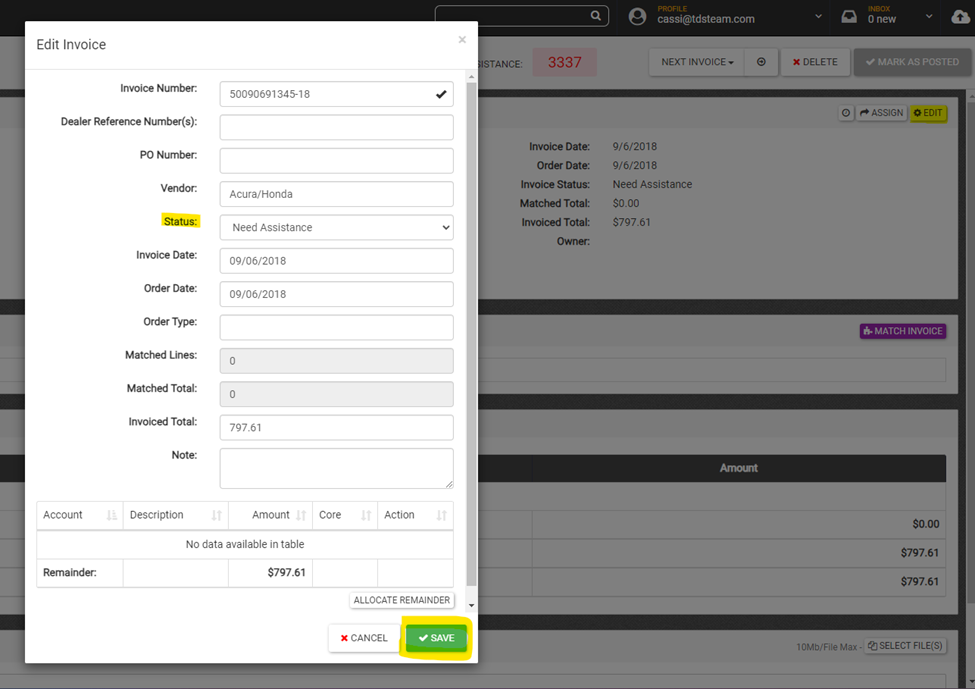Image resolution: width=975 pixels, height=689 pixels.
Task: Expand the inbox dropdown chevron
Action: [929, 16]
